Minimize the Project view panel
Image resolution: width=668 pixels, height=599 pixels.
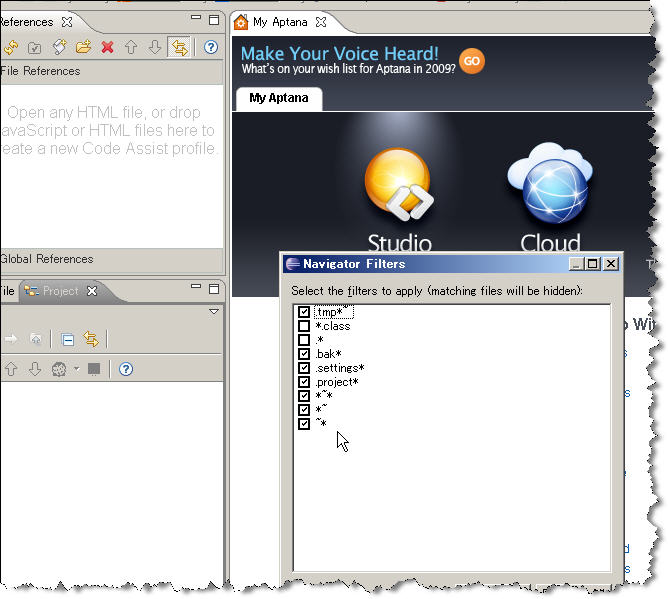pyautogui.click(x=196, y=286)
